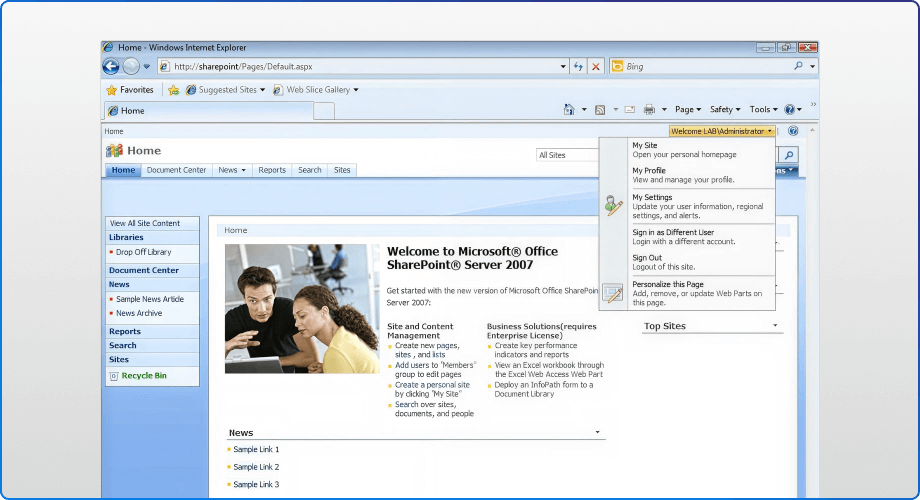Click the Recycle Bin link text
This screenshot has width=920, height=500.
pos(144,376)
